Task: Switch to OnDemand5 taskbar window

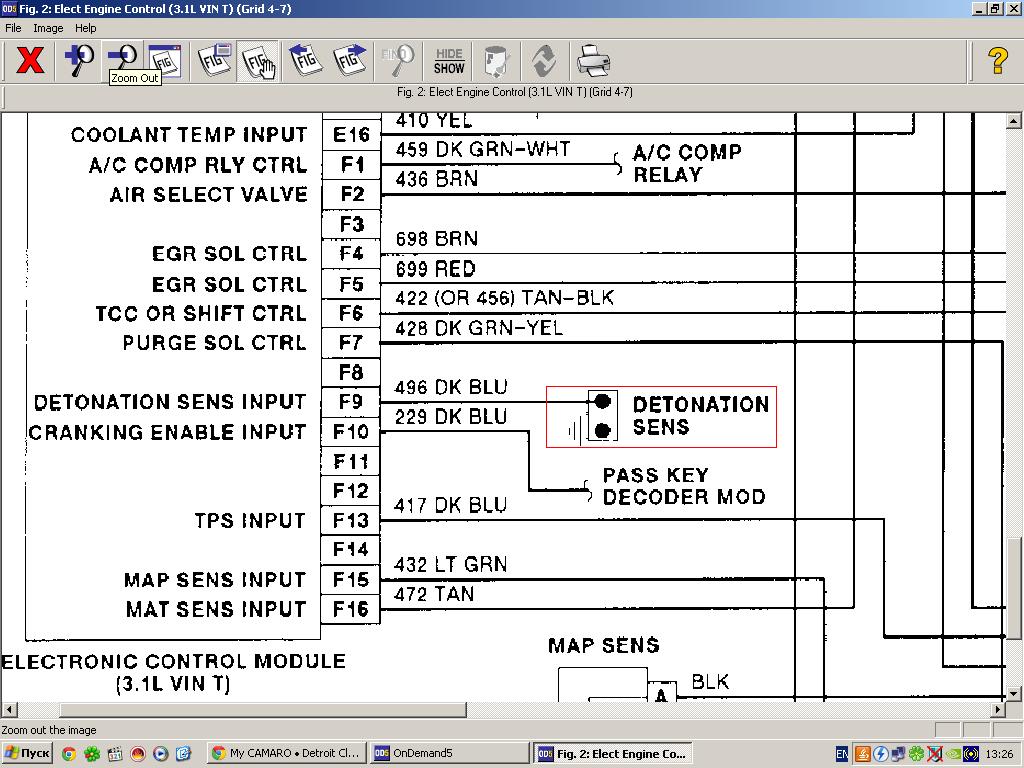Action: coord(449,754)
